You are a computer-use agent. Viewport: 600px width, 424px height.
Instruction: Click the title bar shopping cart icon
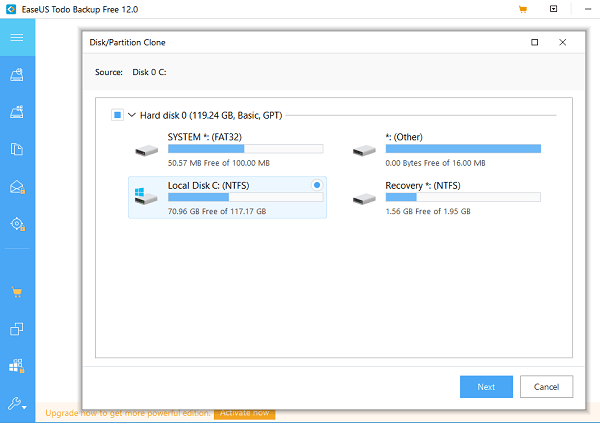523,9
